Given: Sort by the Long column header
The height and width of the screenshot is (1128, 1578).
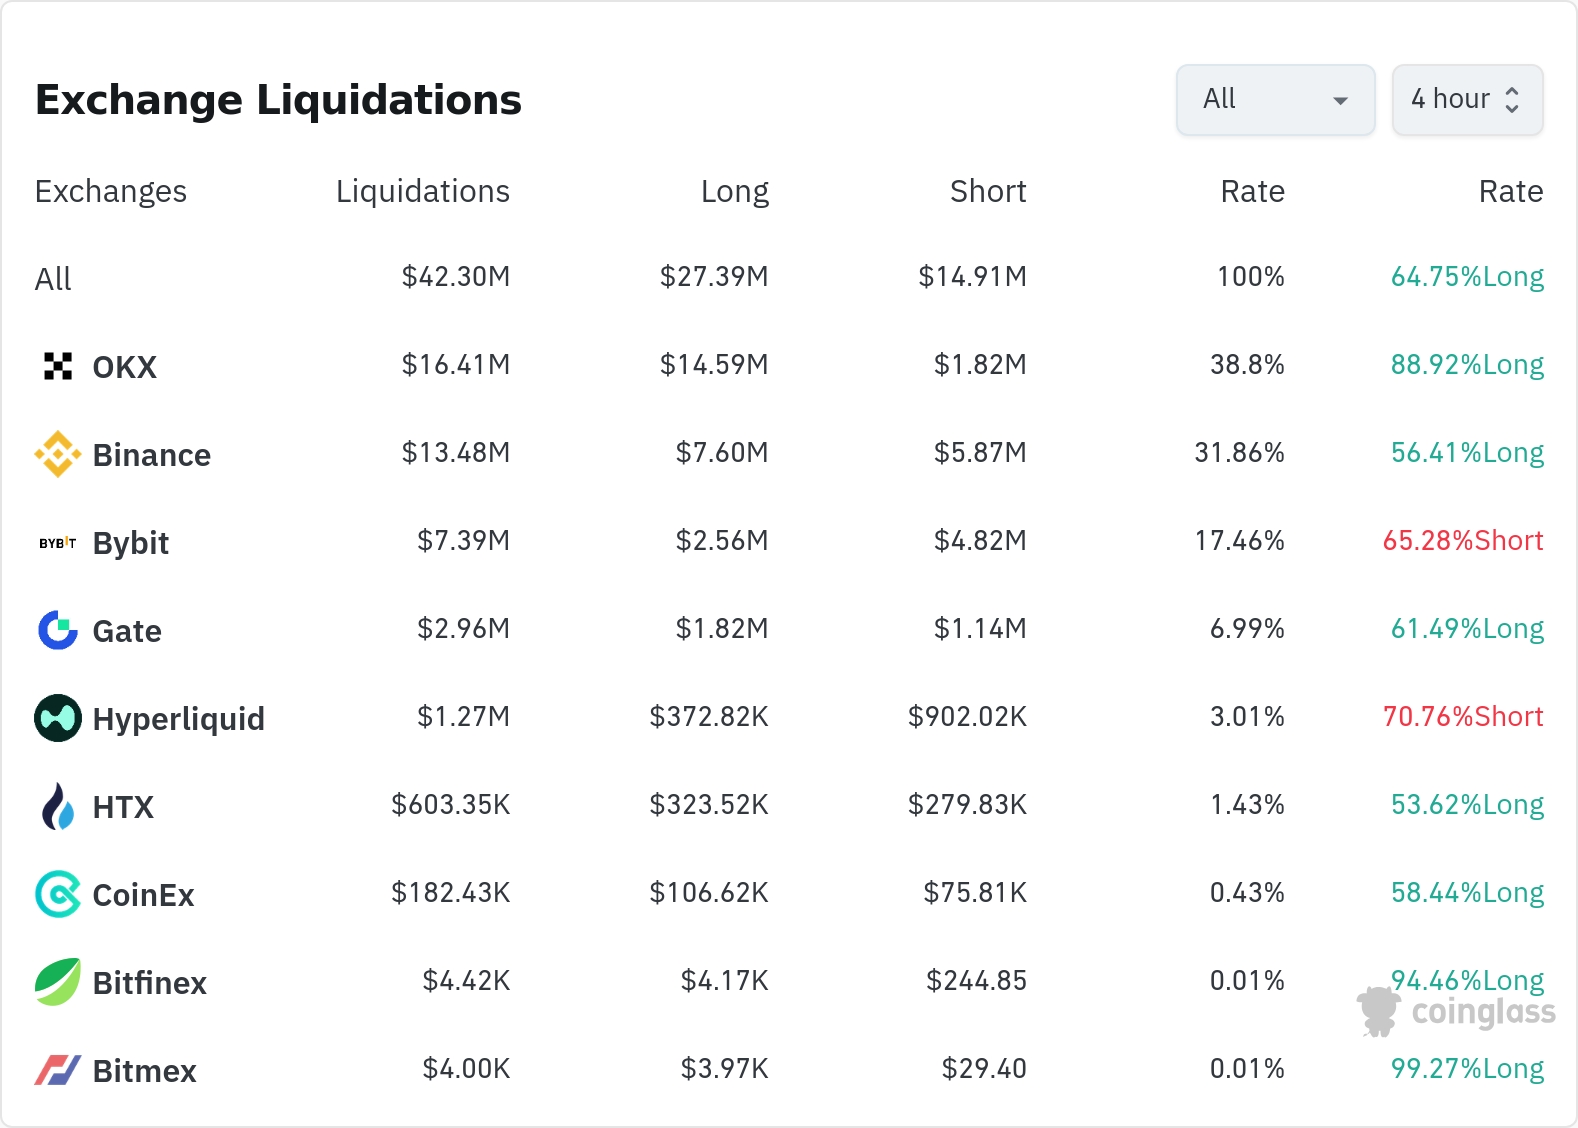Looking at the screenshot, I should [734, 191].
